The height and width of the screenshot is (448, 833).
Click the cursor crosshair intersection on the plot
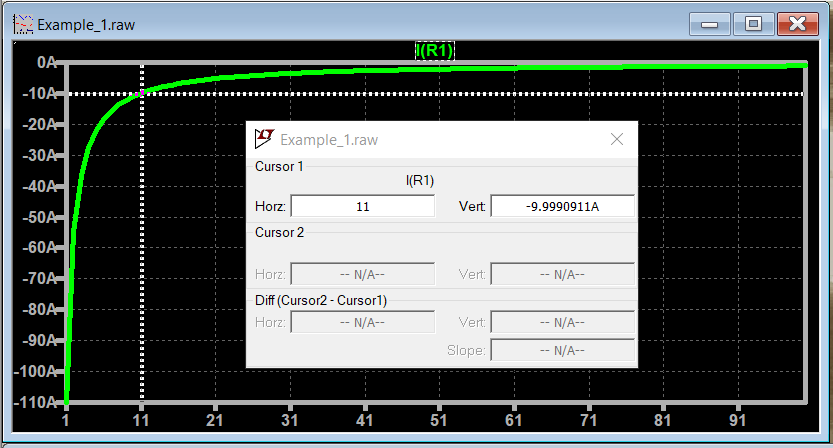[x=142, y=93]
